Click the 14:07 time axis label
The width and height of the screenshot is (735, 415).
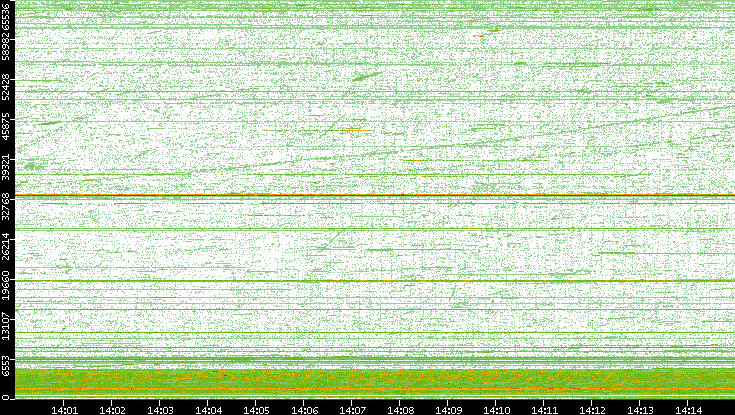352,410
